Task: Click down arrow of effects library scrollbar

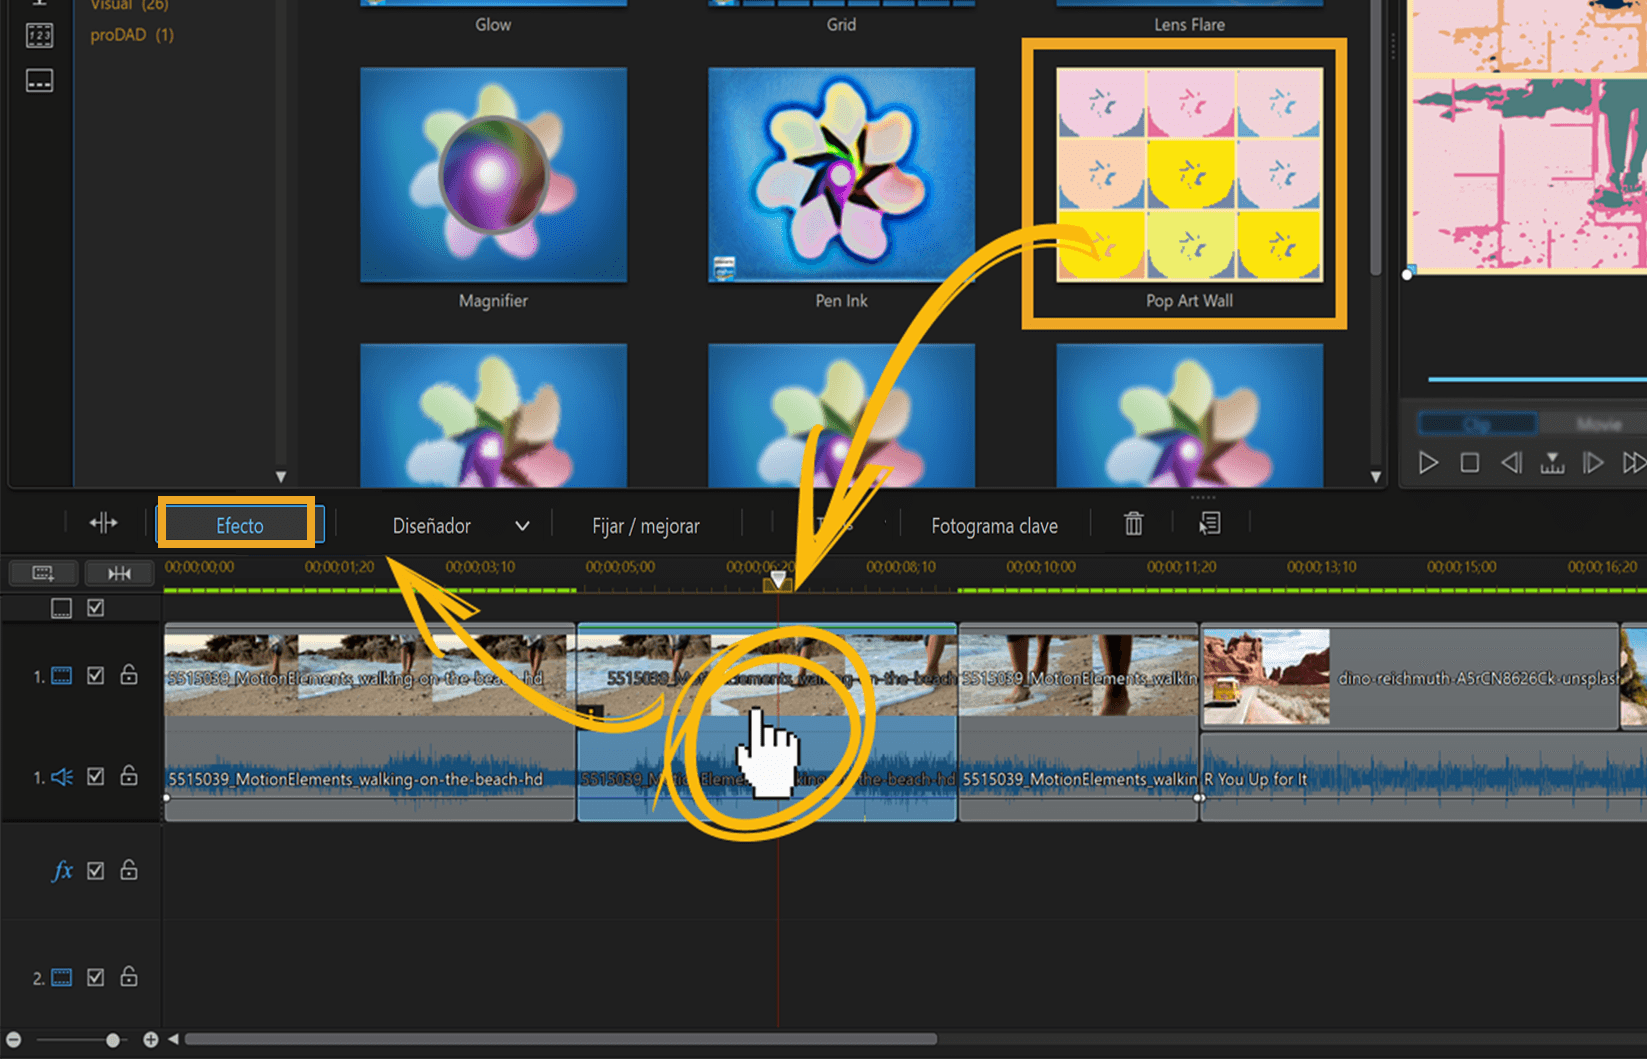Action: (x=1376, y=477)
